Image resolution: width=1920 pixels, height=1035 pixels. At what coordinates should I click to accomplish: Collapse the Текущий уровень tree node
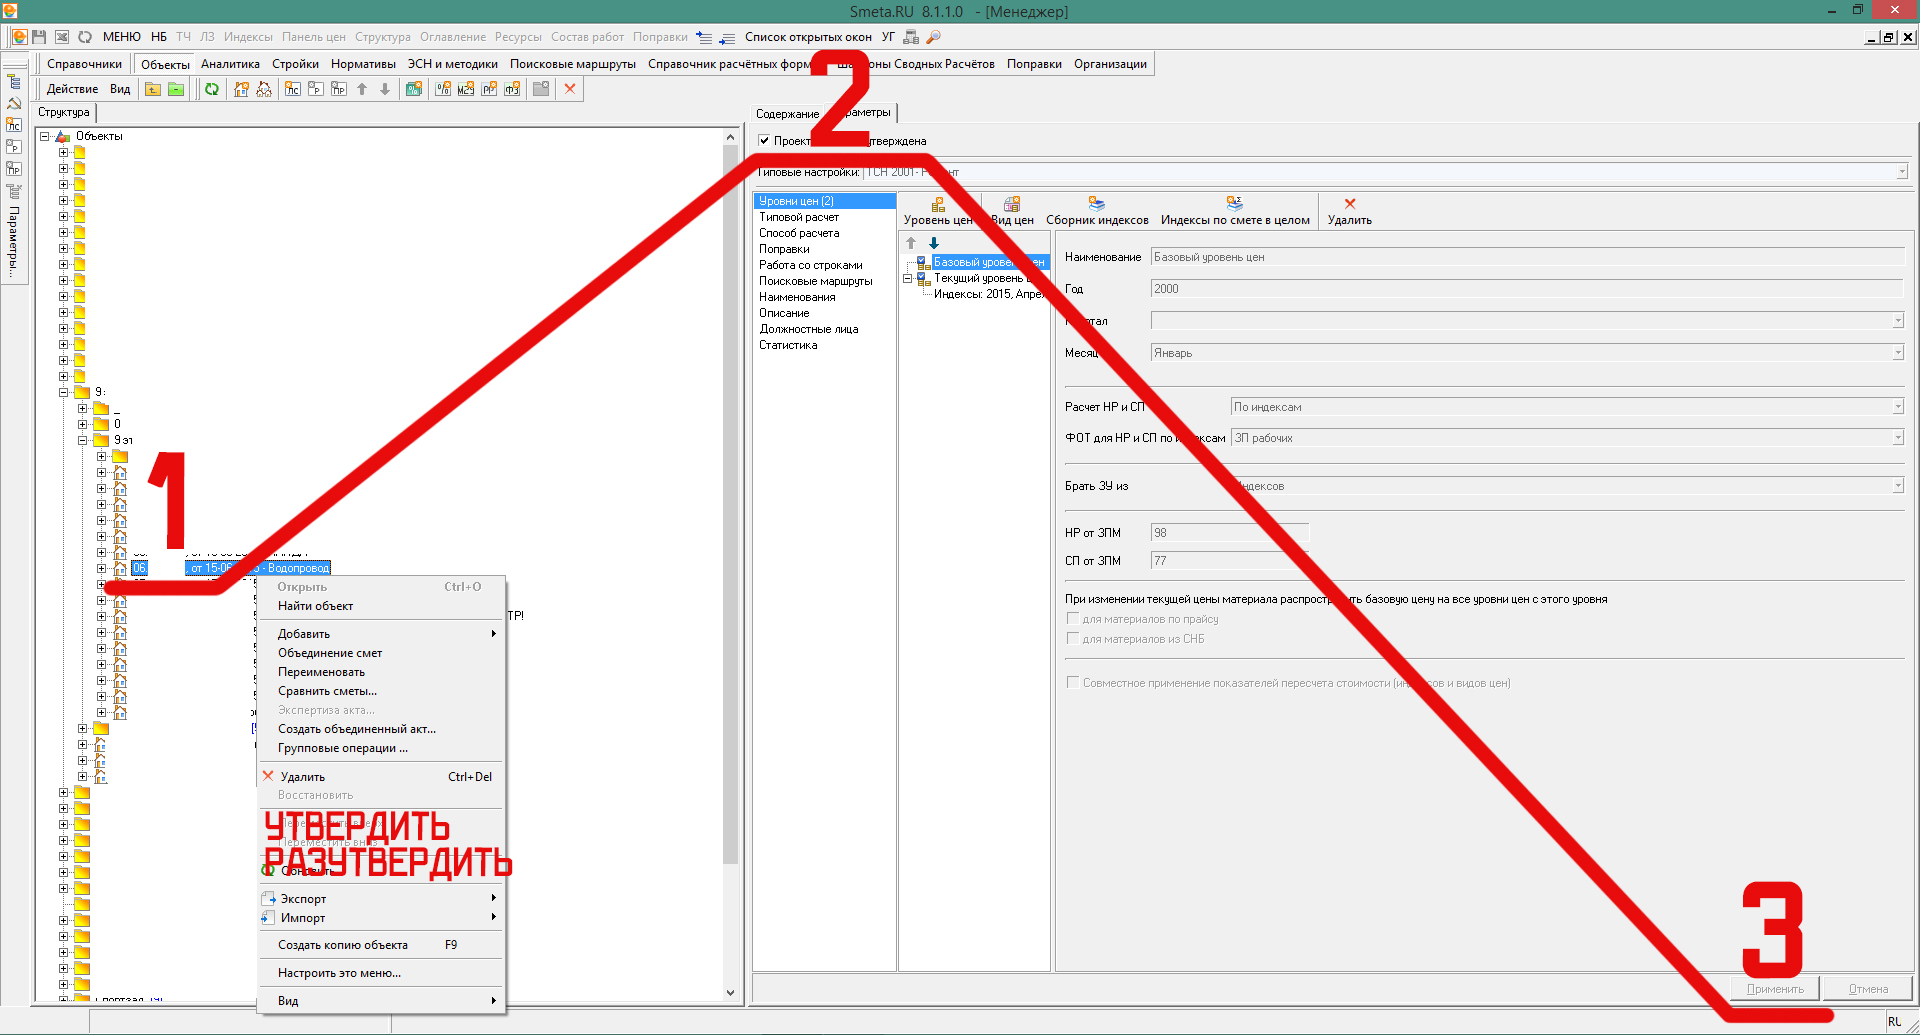[x=908, y=278]
